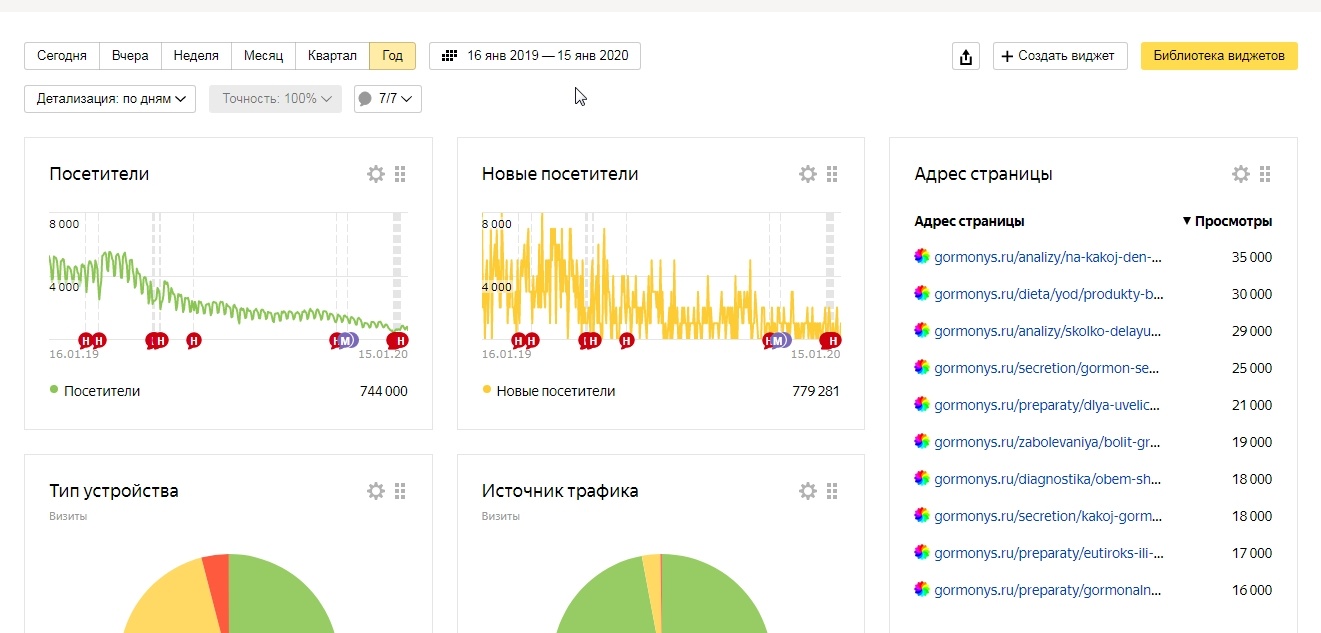The width and height of the screenshot is (1321, 633).
Task: Click total value 779 281 in Новые посетители
Action: point(816,391)
